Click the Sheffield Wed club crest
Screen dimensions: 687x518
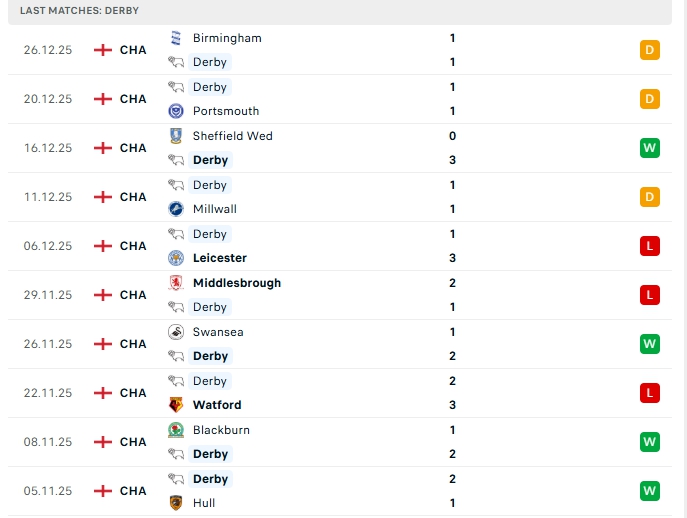176,136
